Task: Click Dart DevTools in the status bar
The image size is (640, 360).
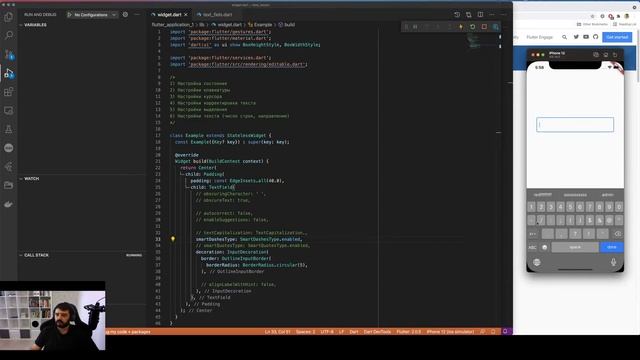Action: (x=377, y=332)
